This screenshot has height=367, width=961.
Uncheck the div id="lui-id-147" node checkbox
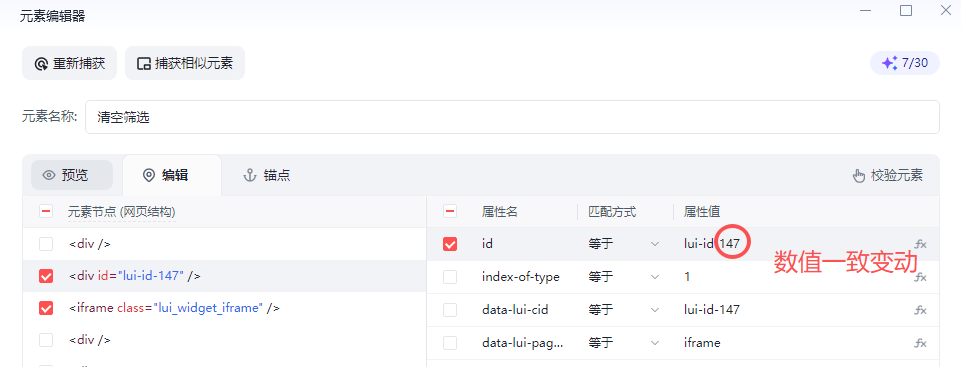click(x=46, y=276)
